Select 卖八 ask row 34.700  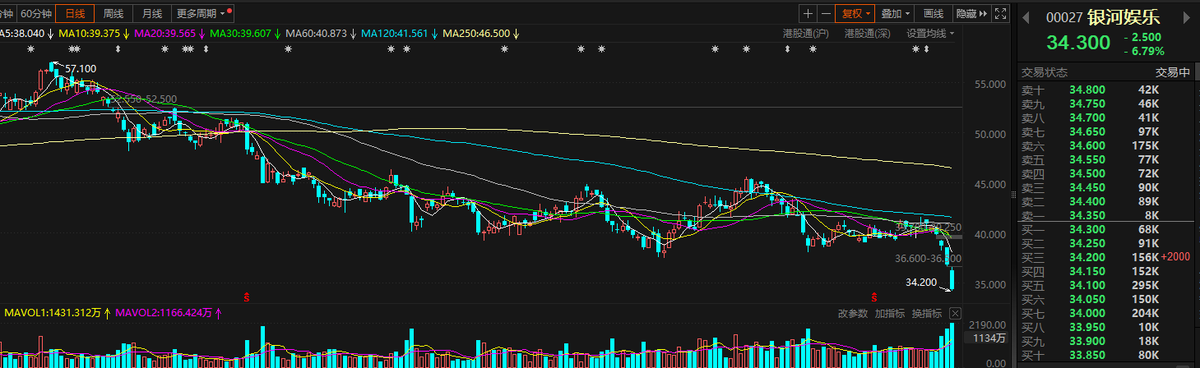(1105, 118)
